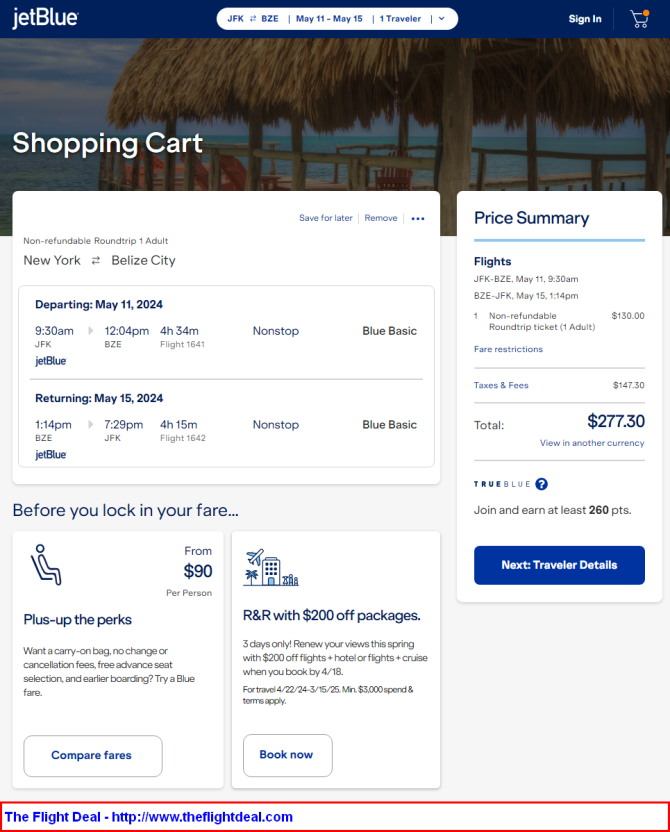Click the TrueBlue help question mark icon

point(541,484)
